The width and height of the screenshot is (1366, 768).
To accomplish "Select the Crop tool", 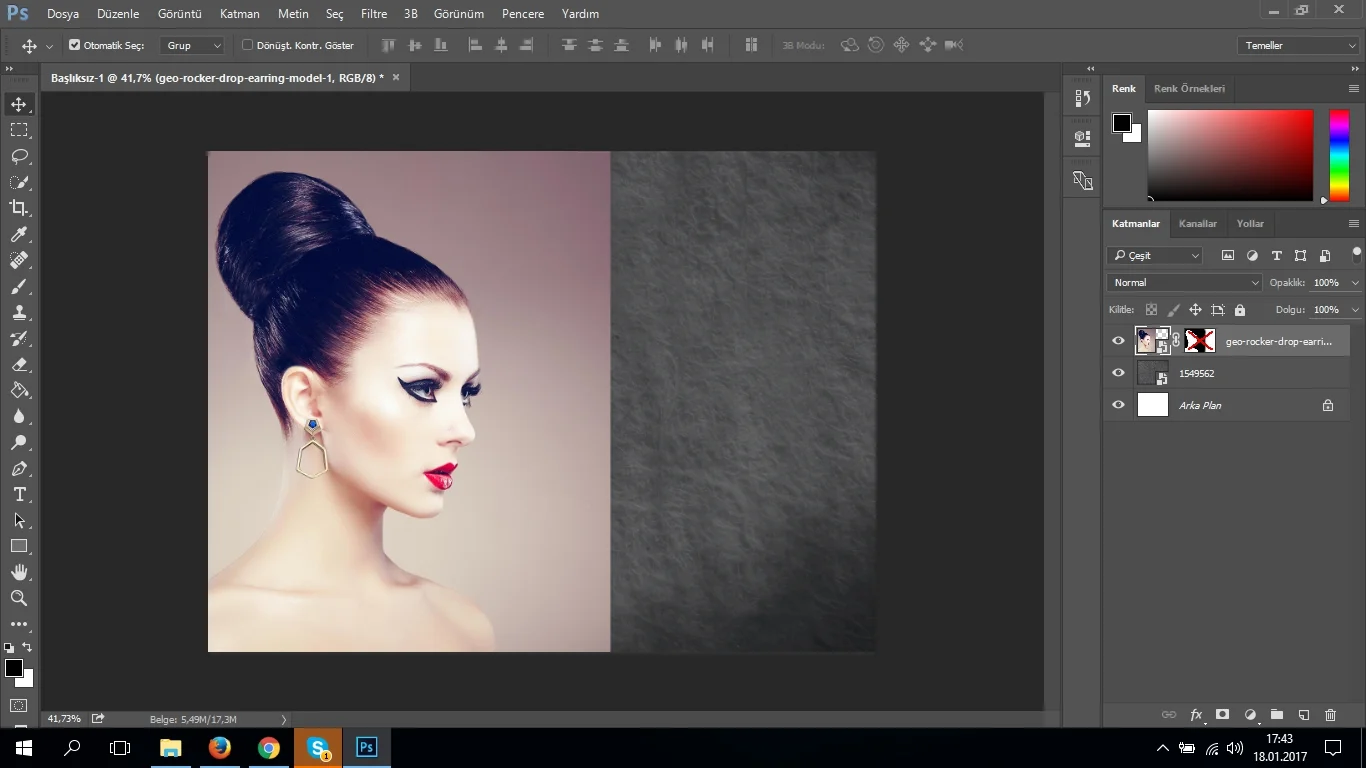I will point(19,208).
